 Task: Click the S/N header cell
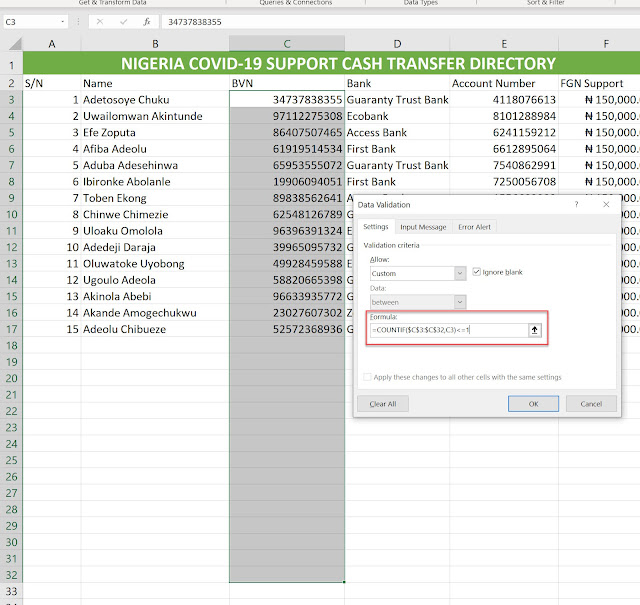[x=52, y=83]
